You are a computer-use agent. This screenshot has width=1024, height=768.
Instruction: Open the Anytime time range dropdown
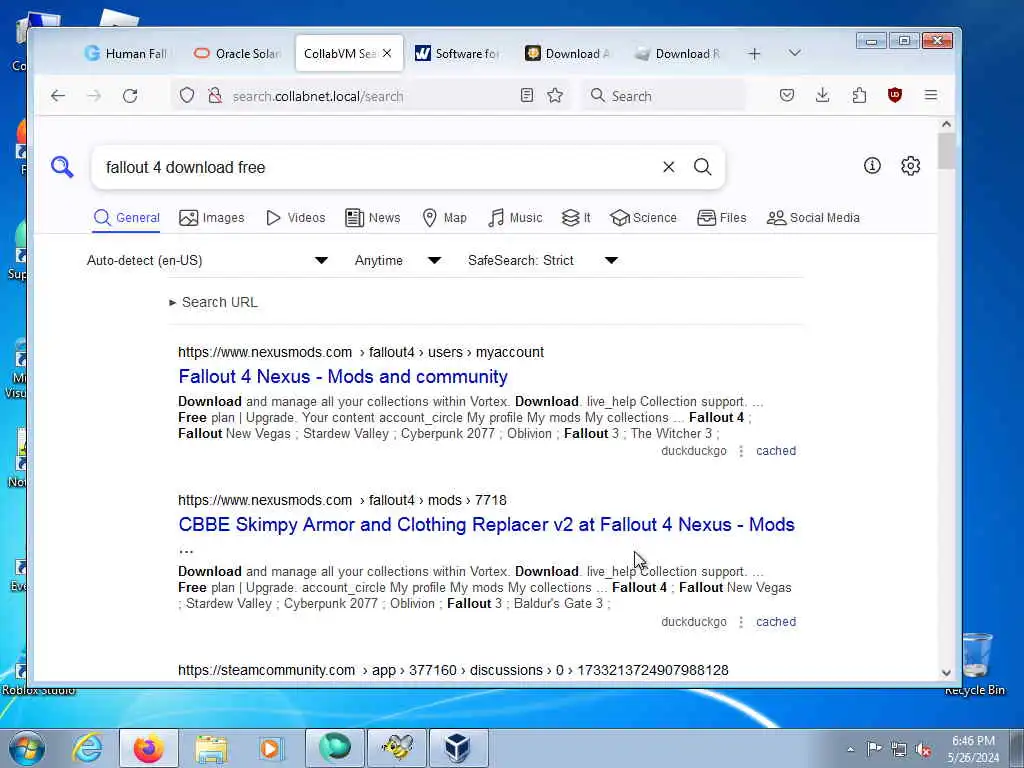[x=397, y=261]
